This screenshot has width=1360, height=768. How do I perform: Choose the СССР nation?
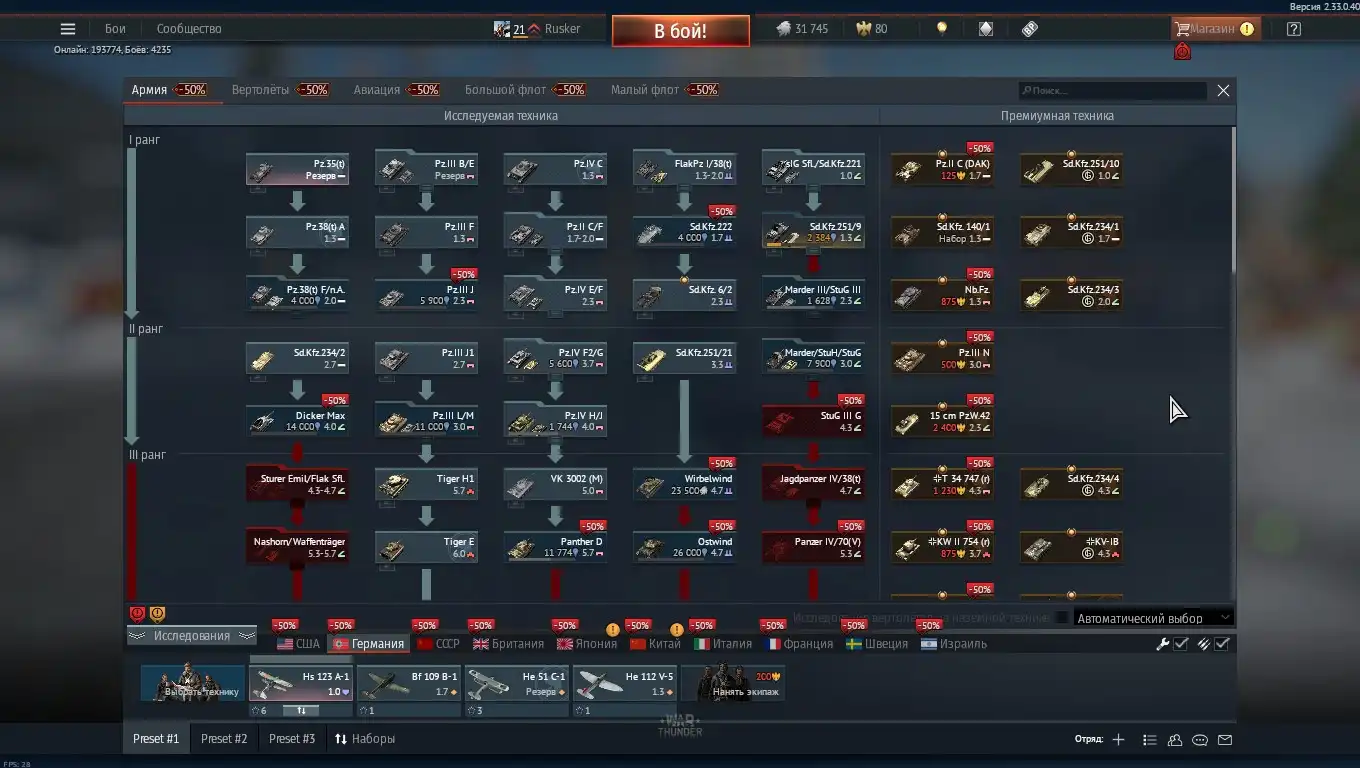[438, 644]
